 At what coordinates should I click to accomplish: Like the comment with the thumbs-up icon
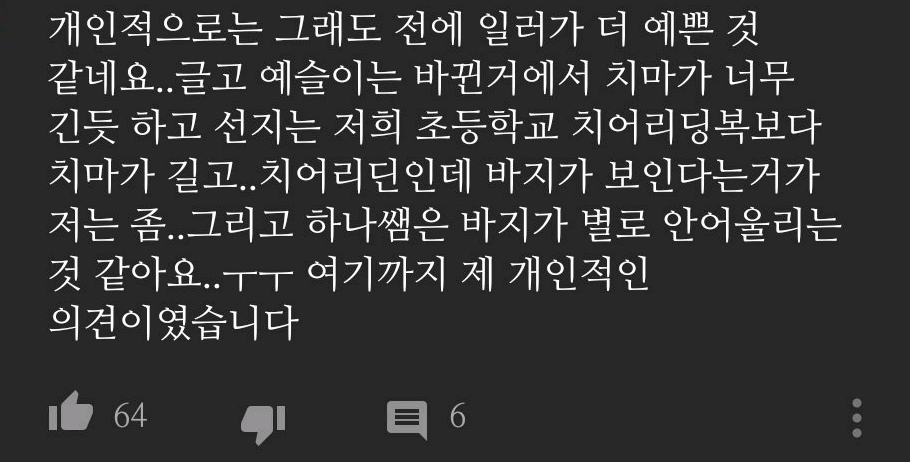click(71, 411)
